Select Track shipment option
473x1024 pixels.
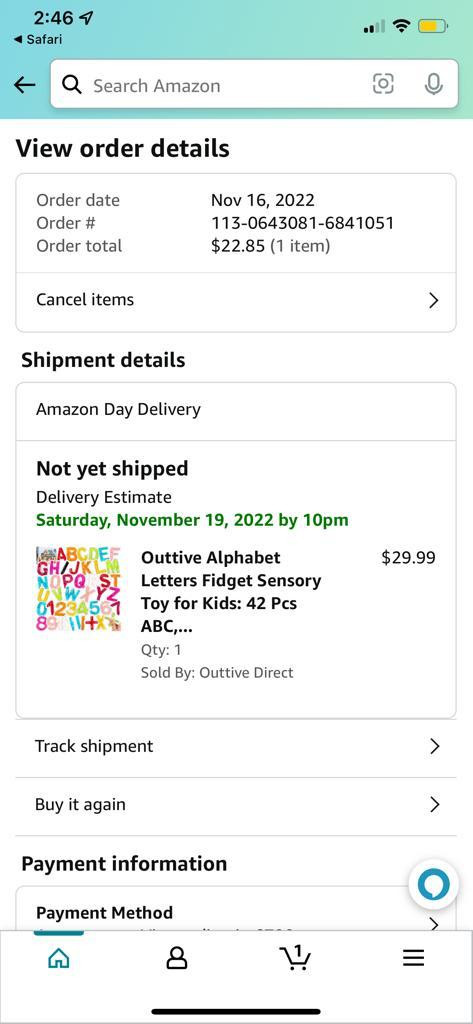tap(236, 746)
